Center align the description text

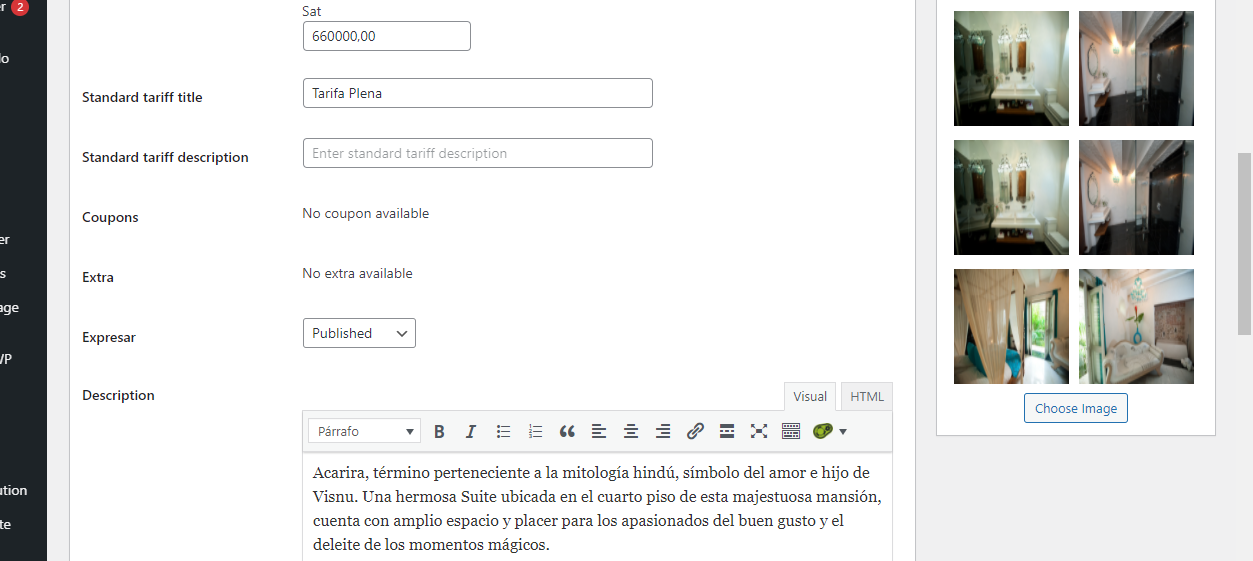point(631,432)
